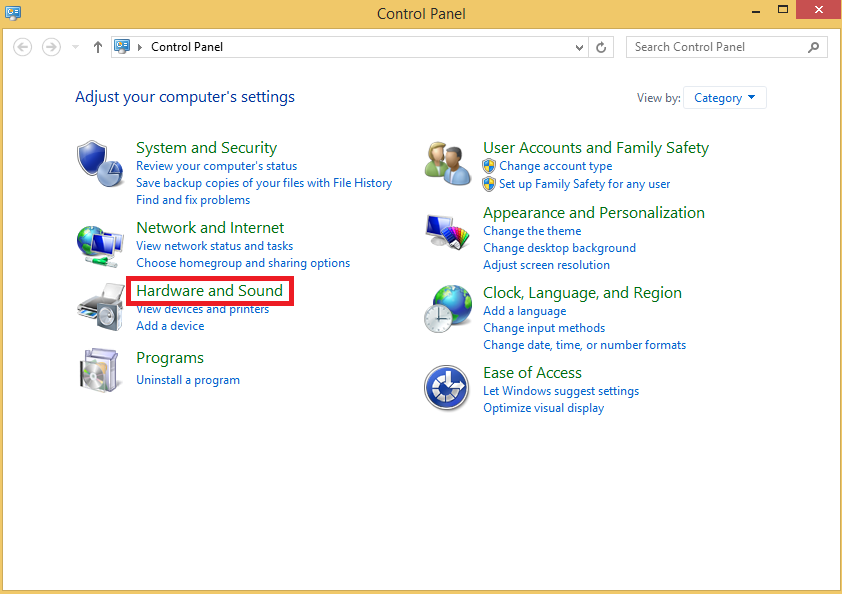
Task: Open the Clock, Language, and Region globe icon
Action: (448, 309)
